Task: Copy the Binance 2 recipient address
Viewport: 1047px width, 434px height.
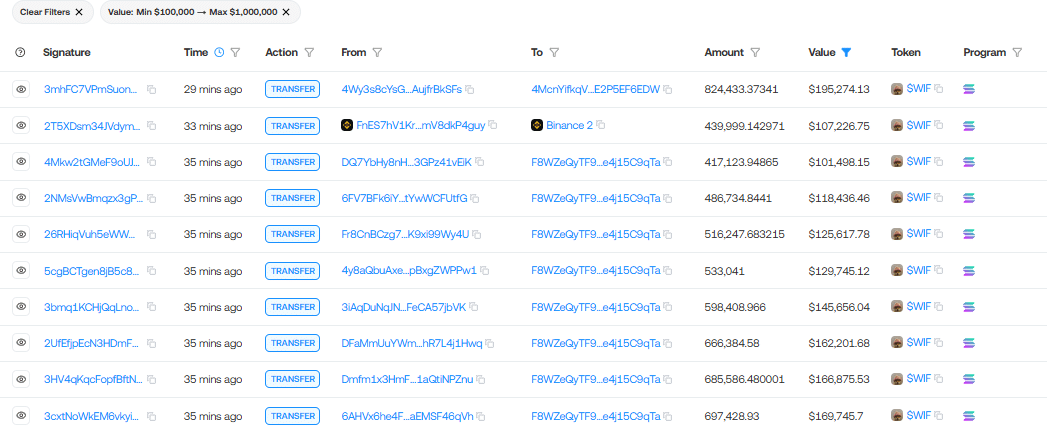Action: (600, 125)
